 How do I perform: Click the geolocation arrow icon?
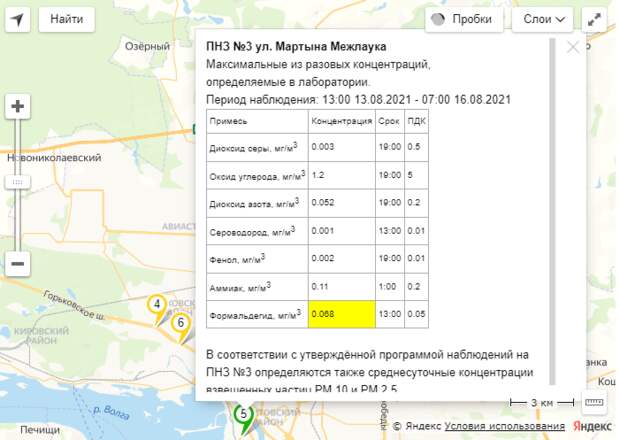(x=19, y=18)
